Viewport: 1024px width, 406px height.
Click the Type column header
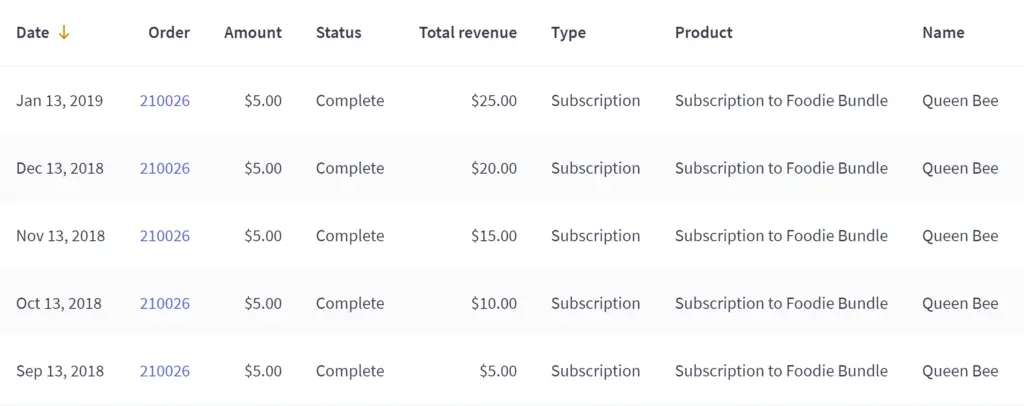(x=568, y=33)
